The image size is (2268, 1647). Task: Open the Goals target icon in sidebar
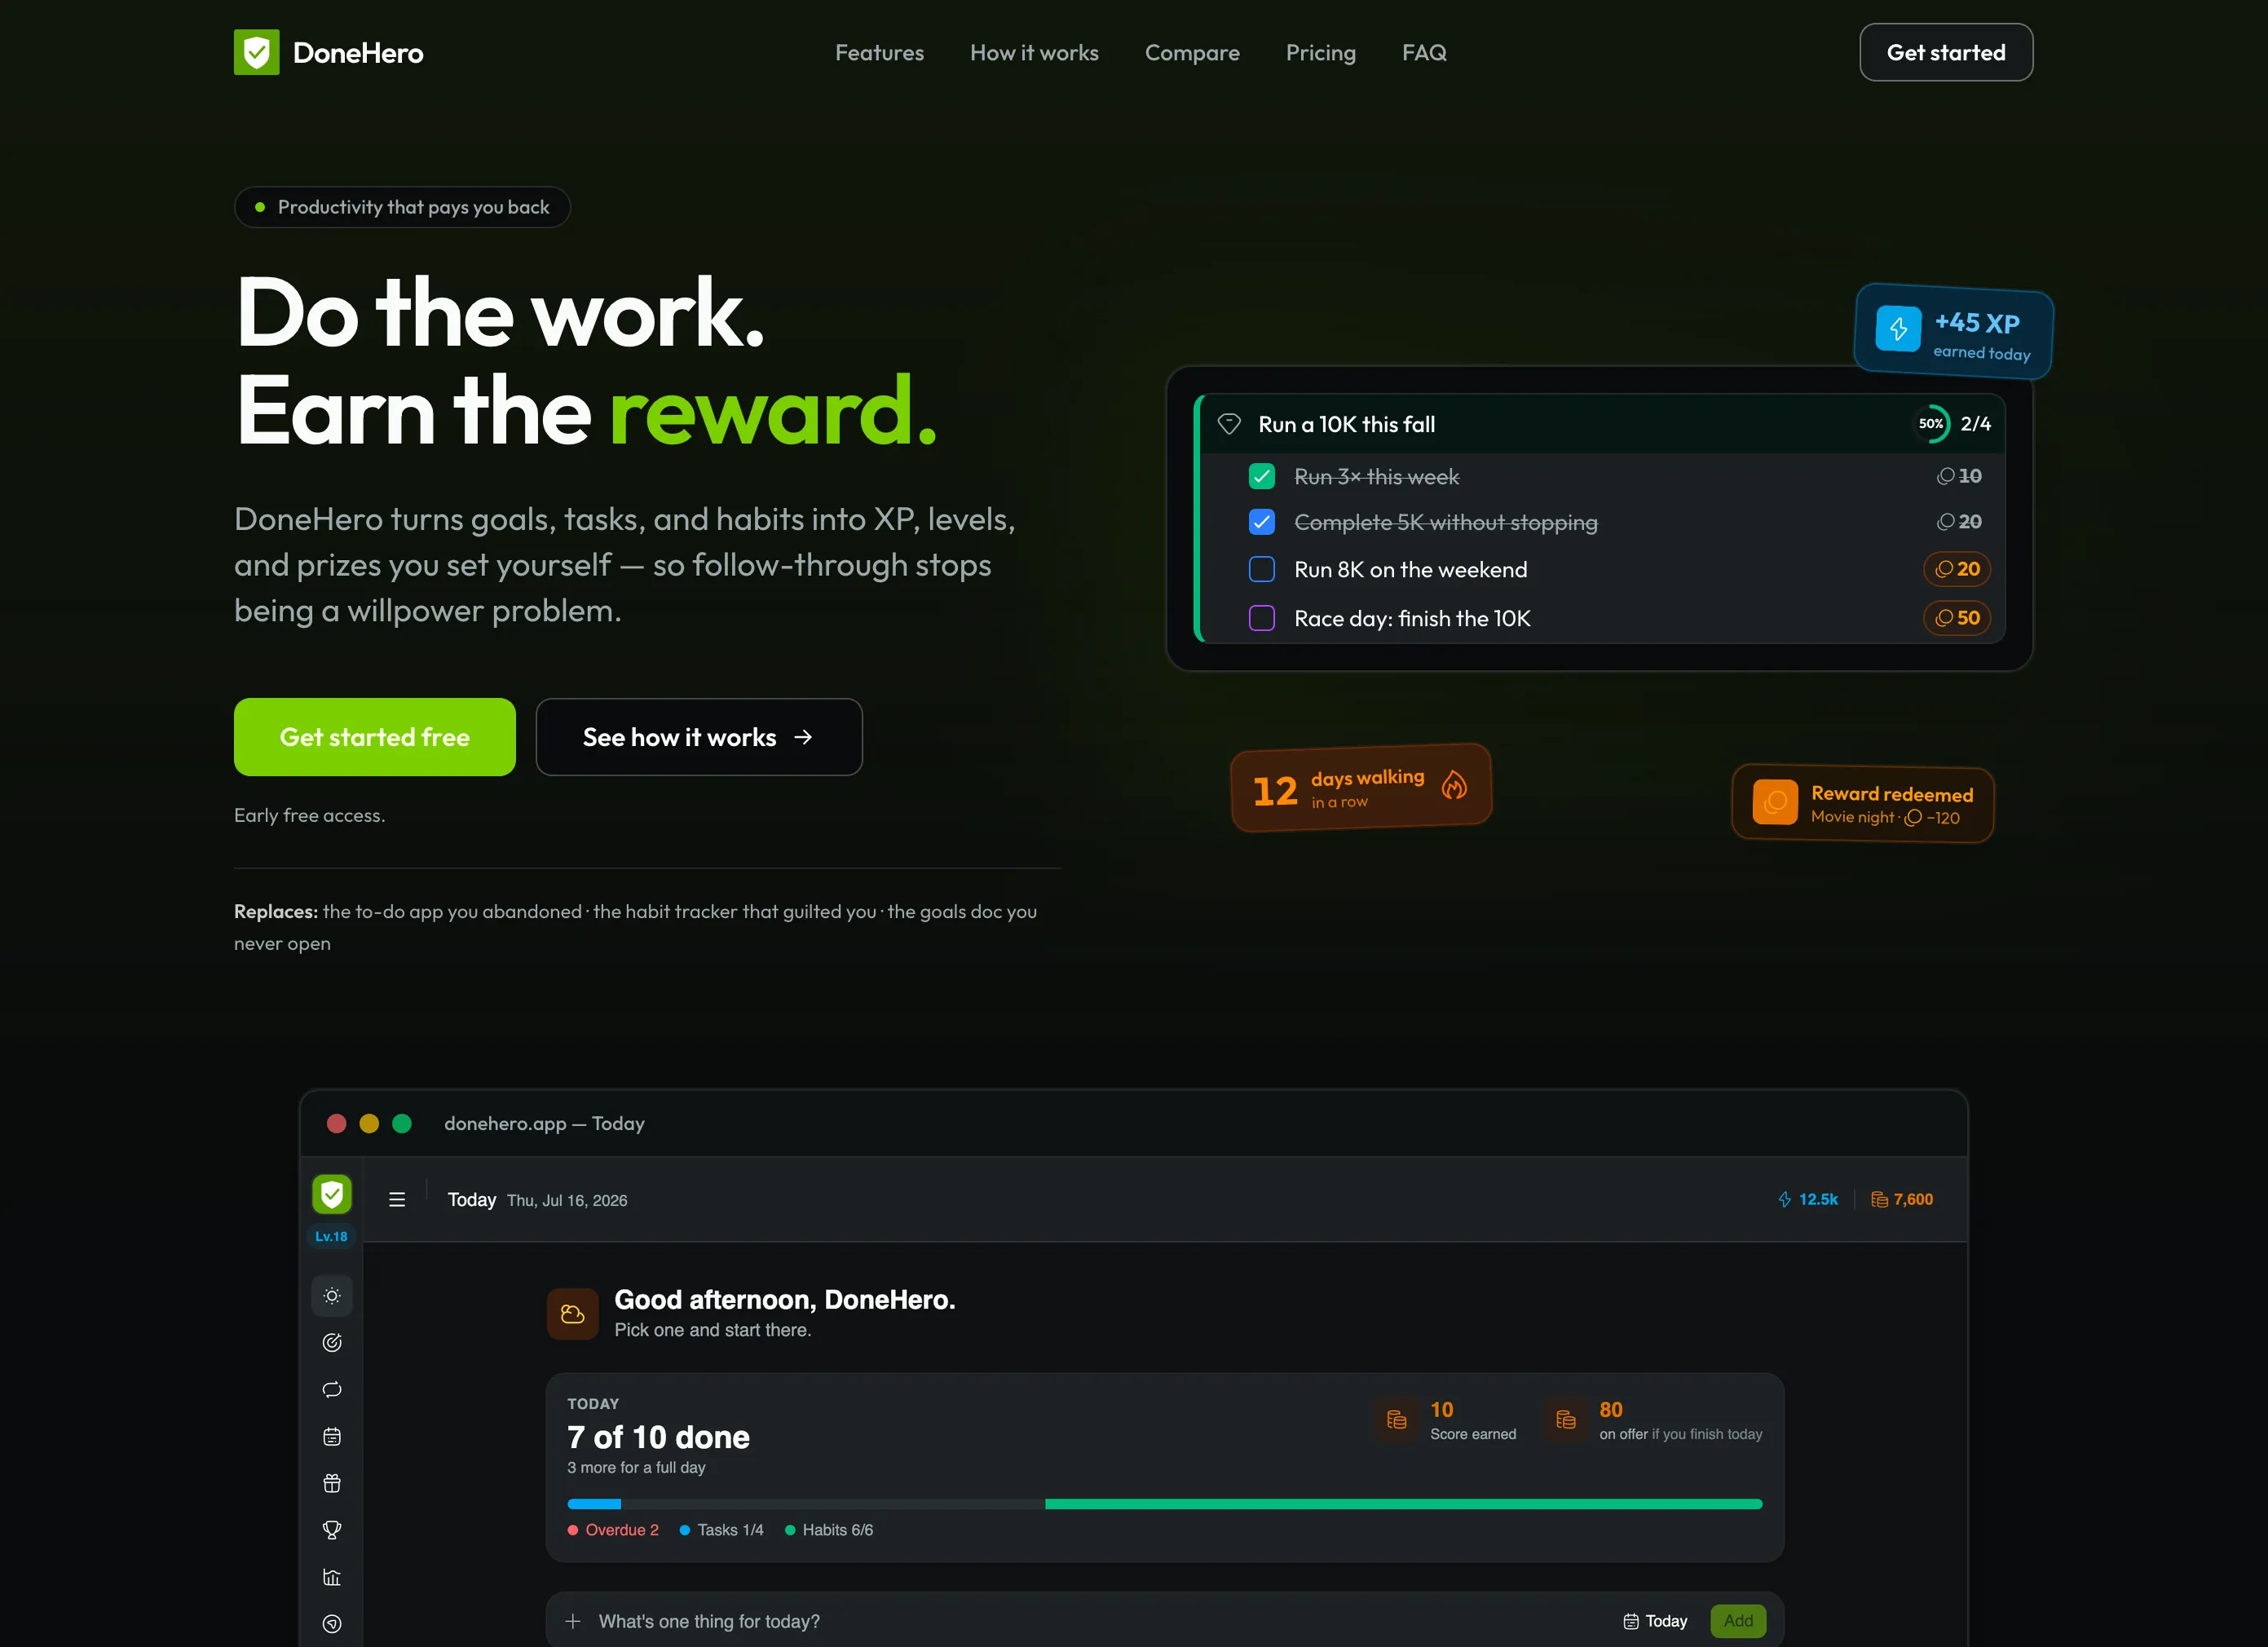332,1342
